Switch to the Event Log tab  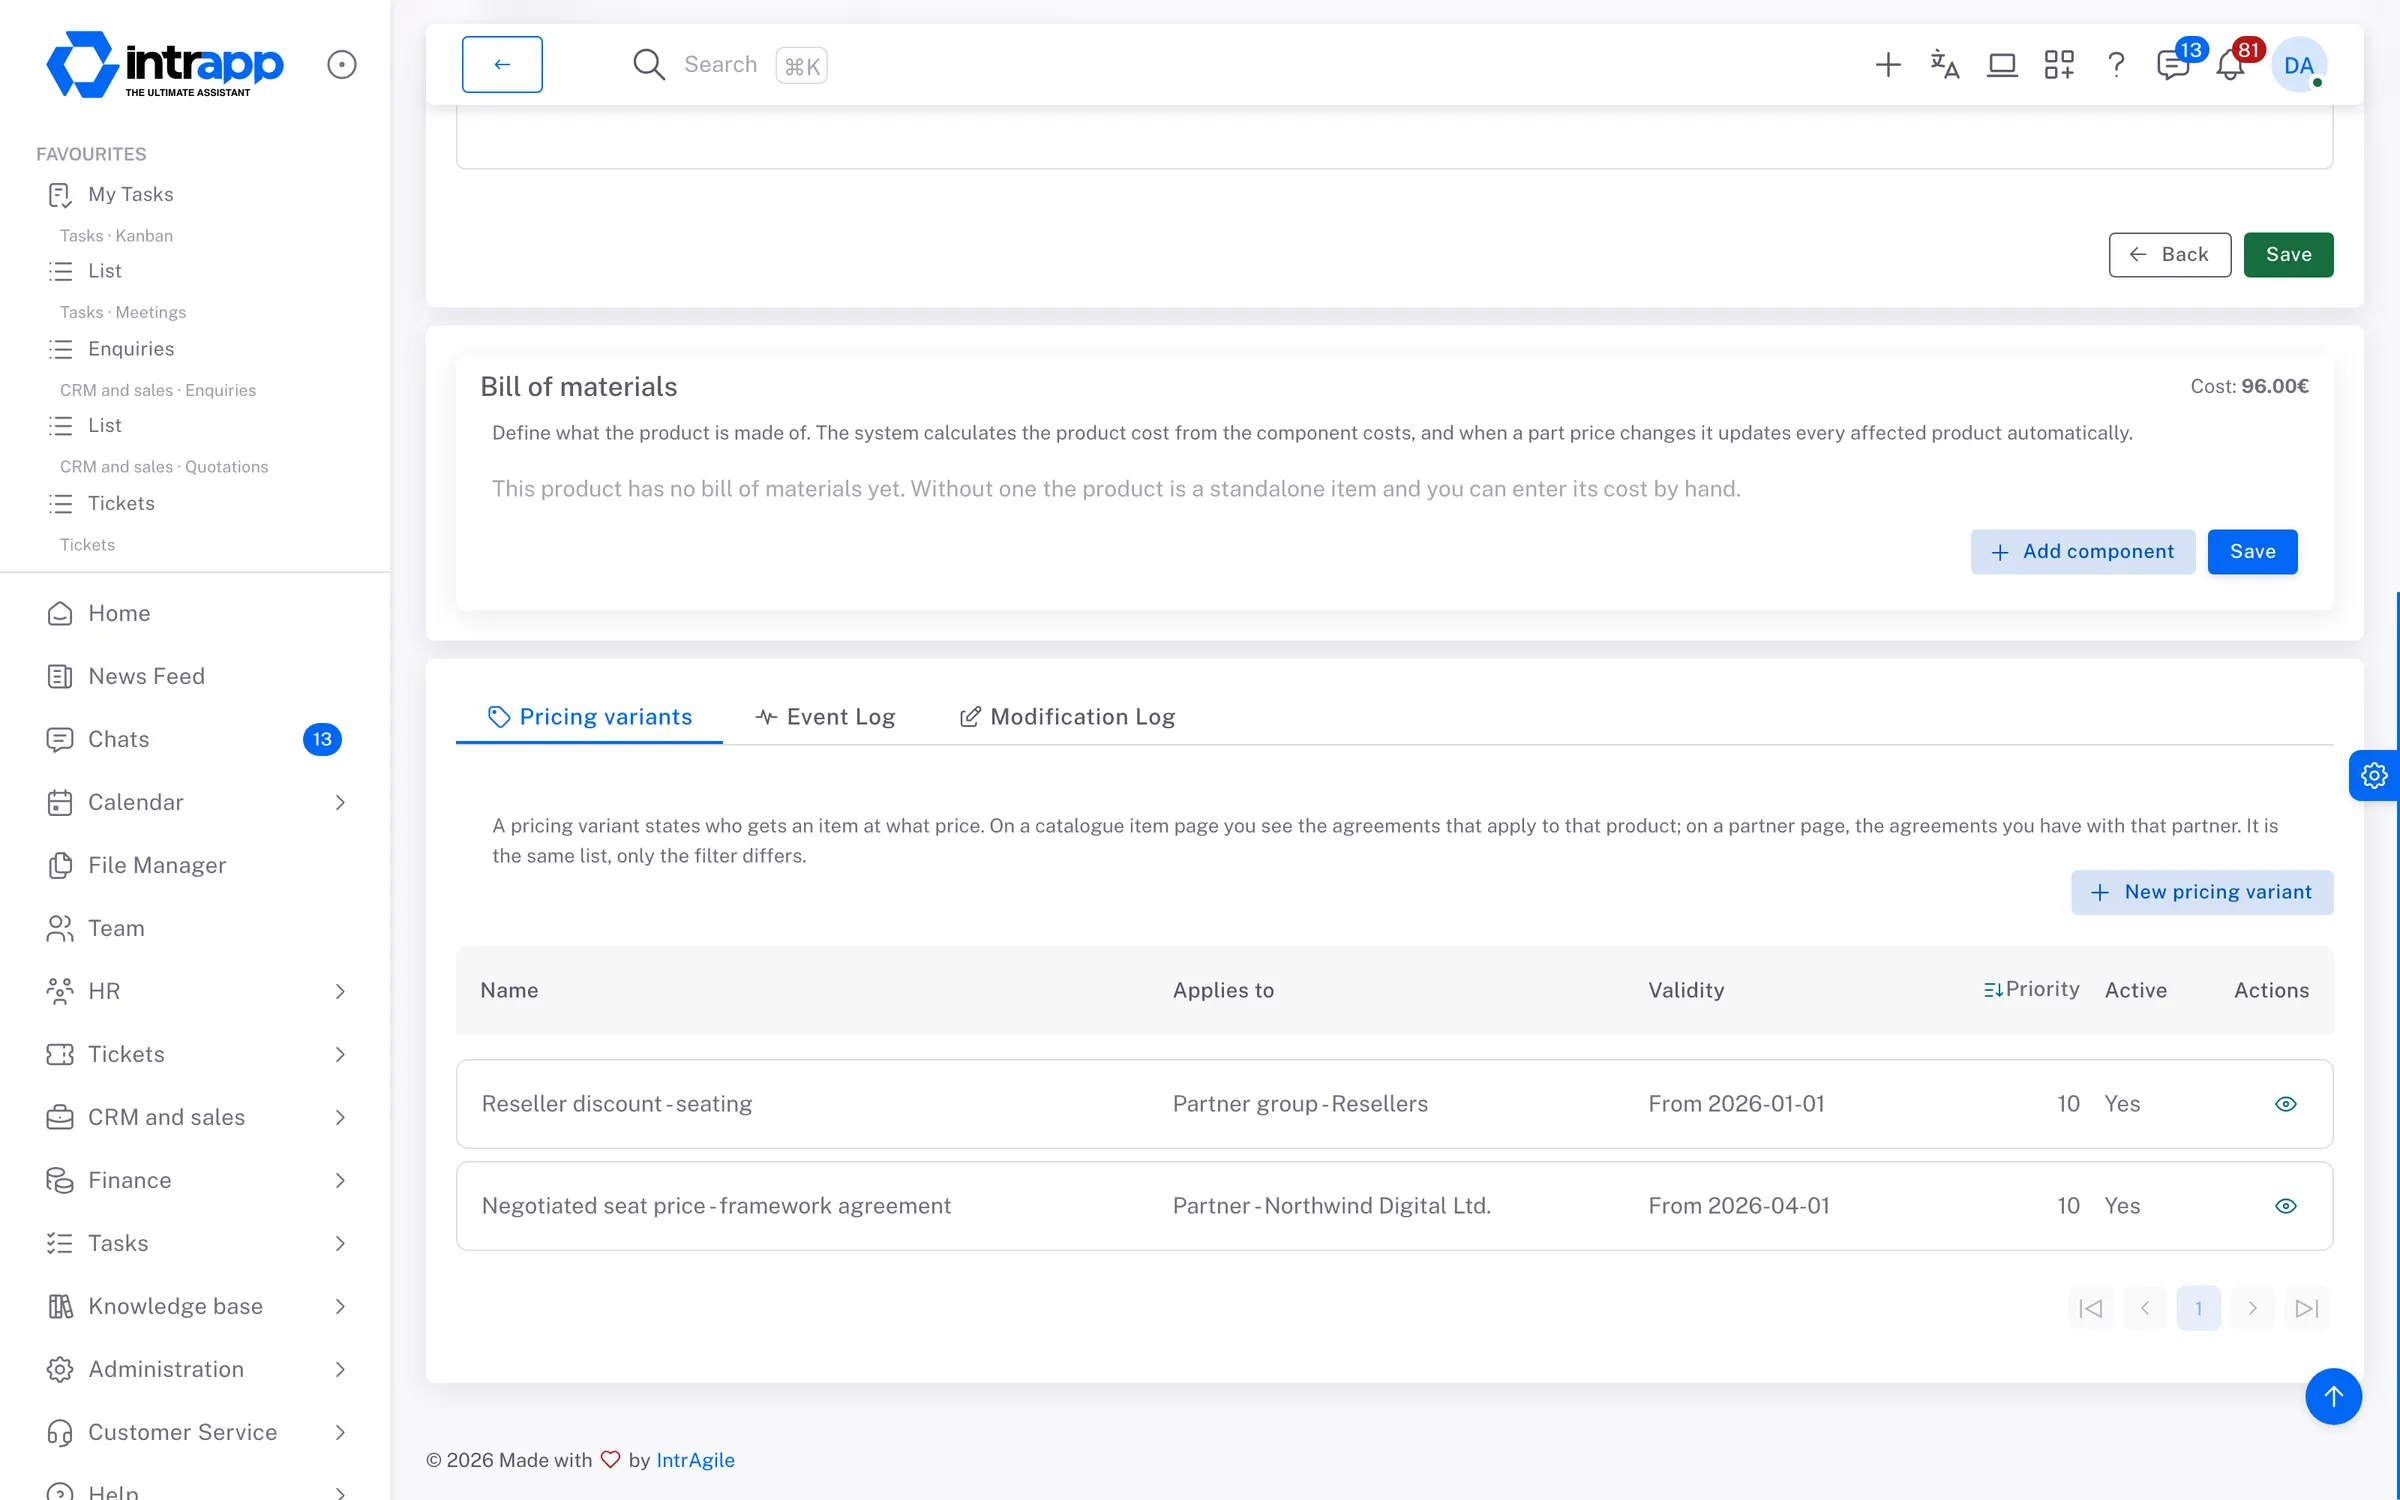pos(825,717)
